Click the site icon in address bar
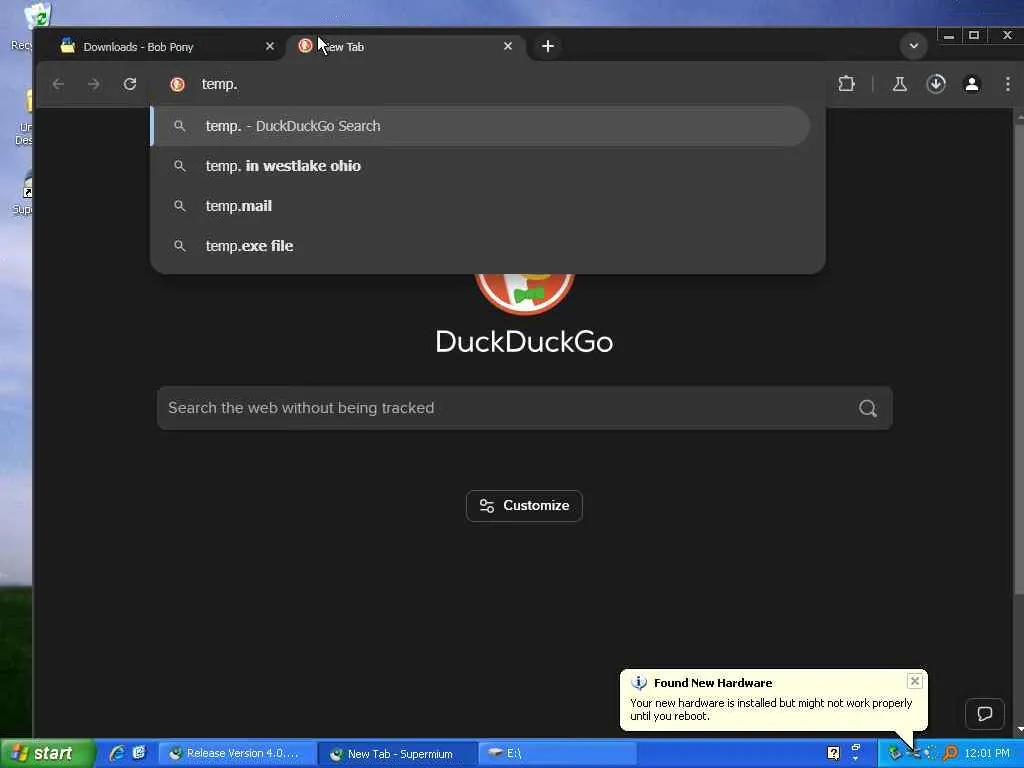The height and width of the screenshot is (768, 1024). (177, 84)
